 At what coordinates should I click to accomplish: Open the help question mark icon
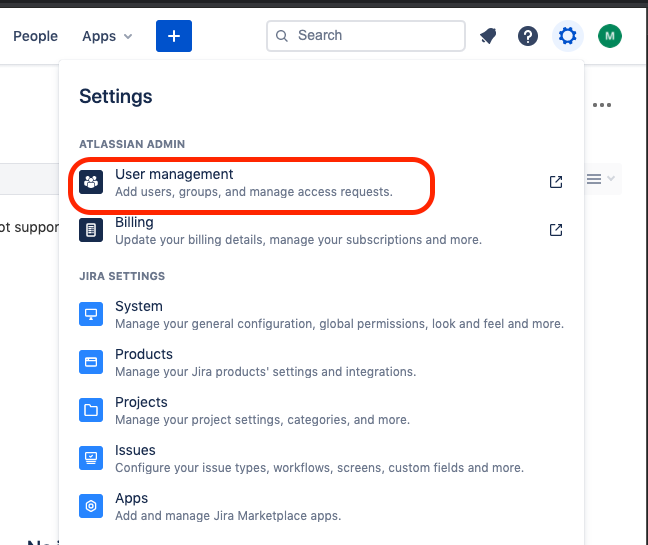pos(528,36)
